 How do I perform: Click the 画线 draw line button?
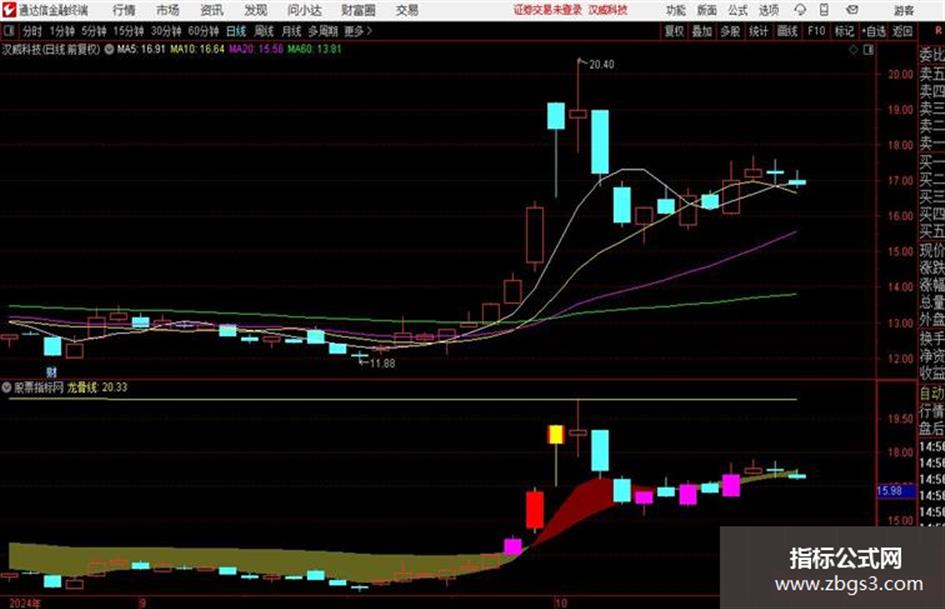tap(787, 31)
